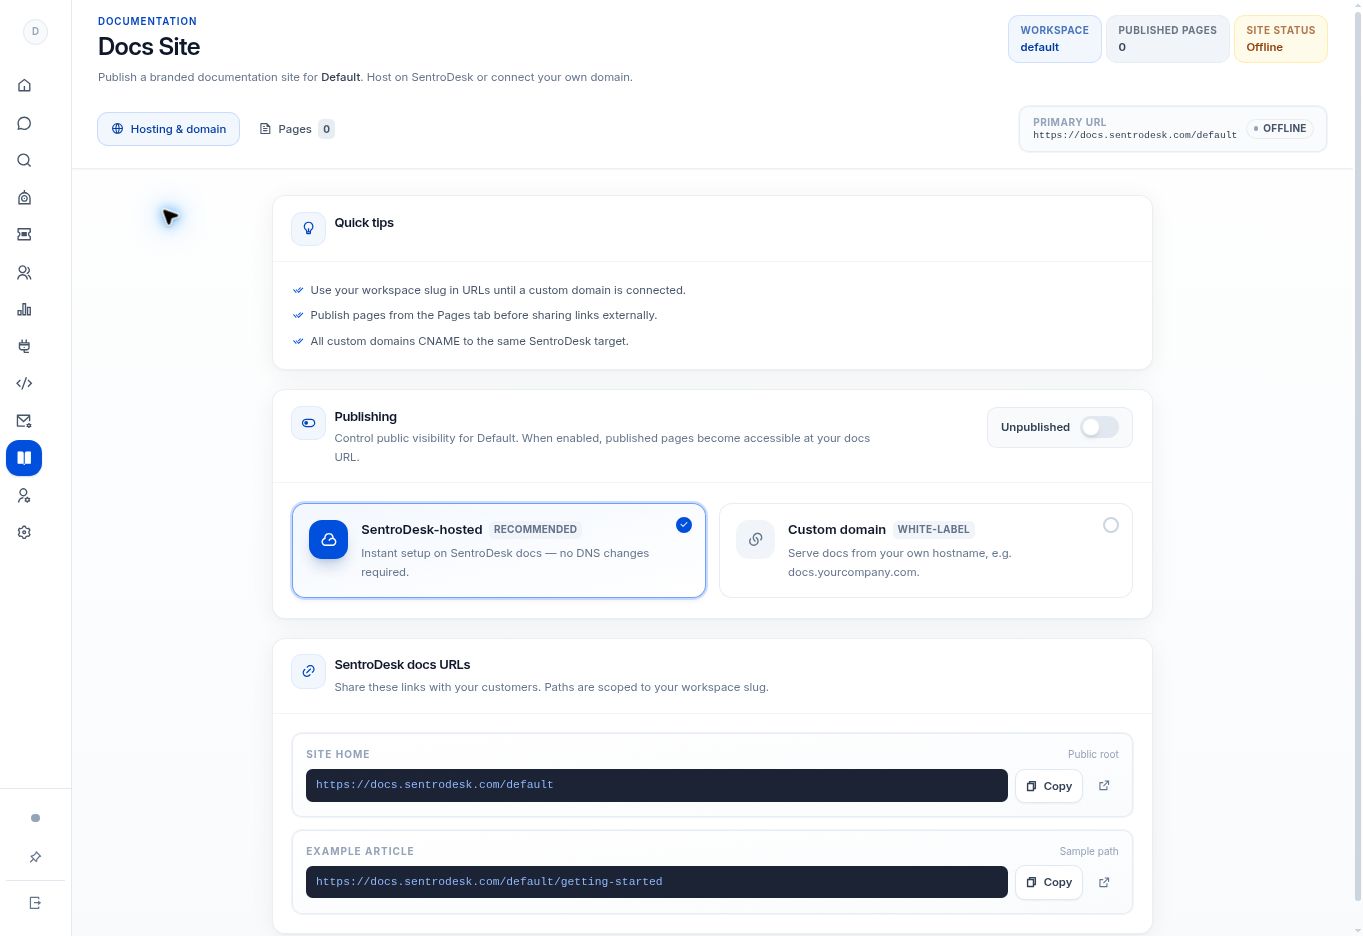Image resolution: width=1363 pixels, height=936 pixels.
Task: Open Site Home URL in new tab icon
Action: [x=1104, y=786]
